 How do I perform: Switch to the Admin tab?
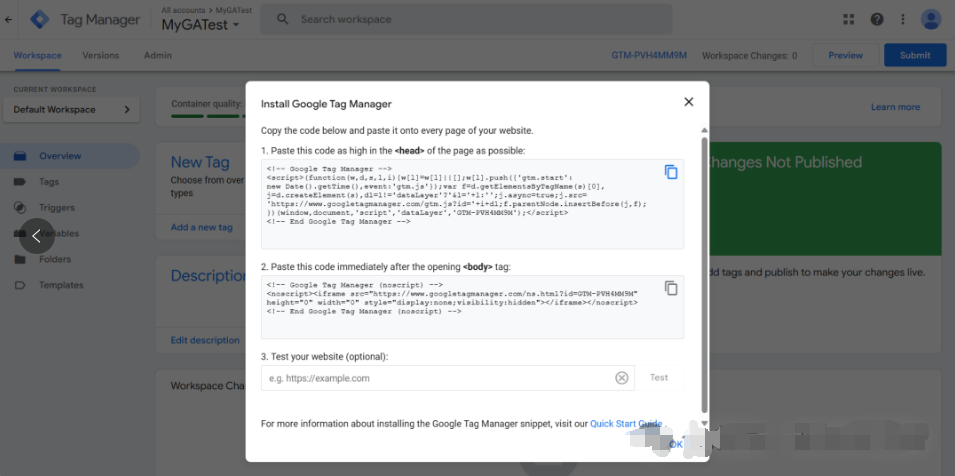pyautogui.click(x=158, y=55)
